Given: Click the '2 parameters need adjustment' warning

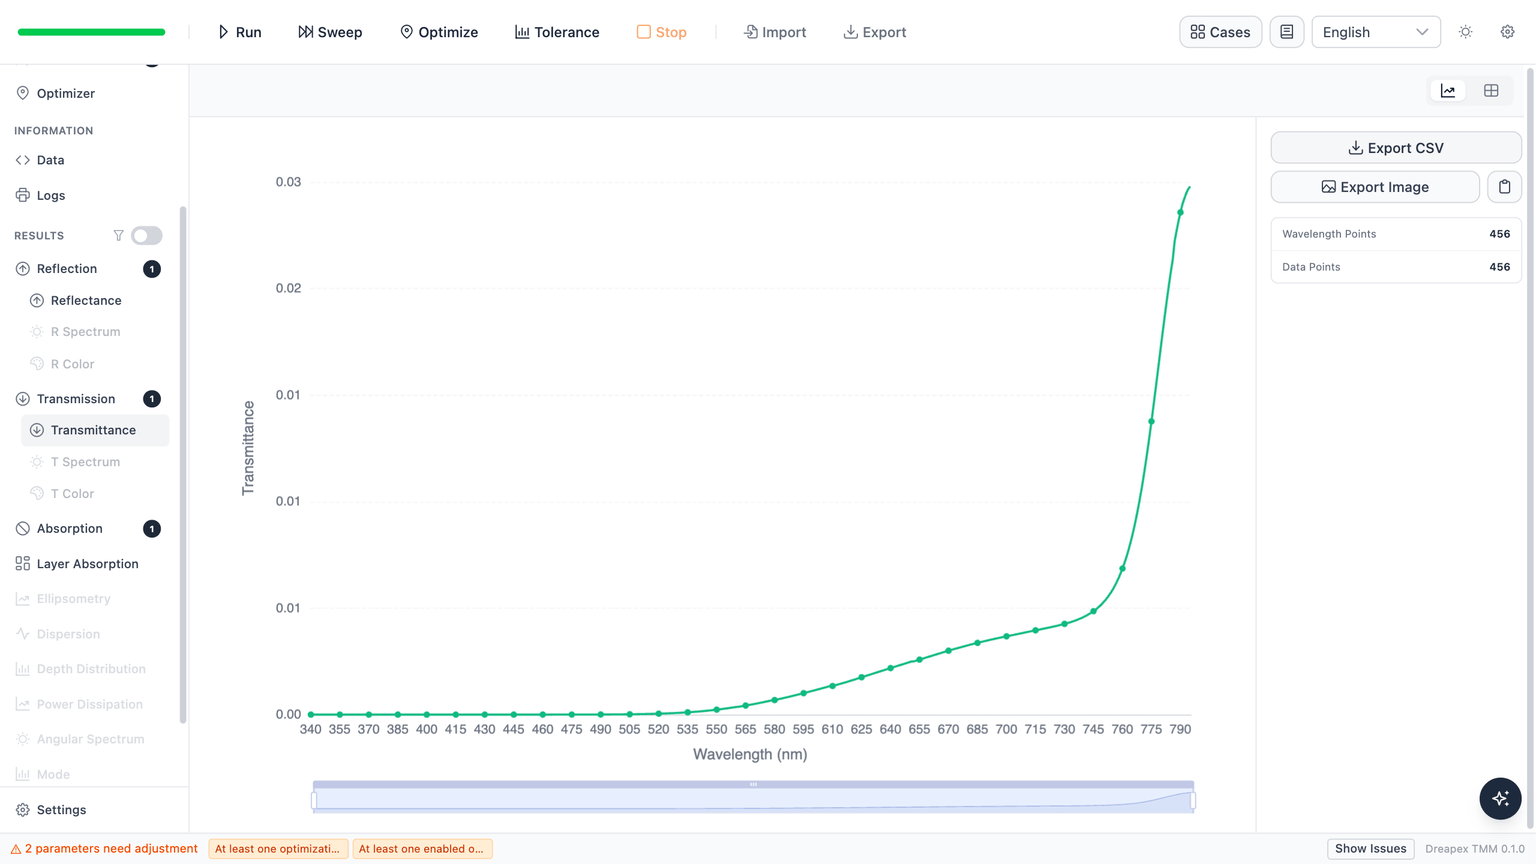Looking at the screenshot, I should [x=104, y=849].
